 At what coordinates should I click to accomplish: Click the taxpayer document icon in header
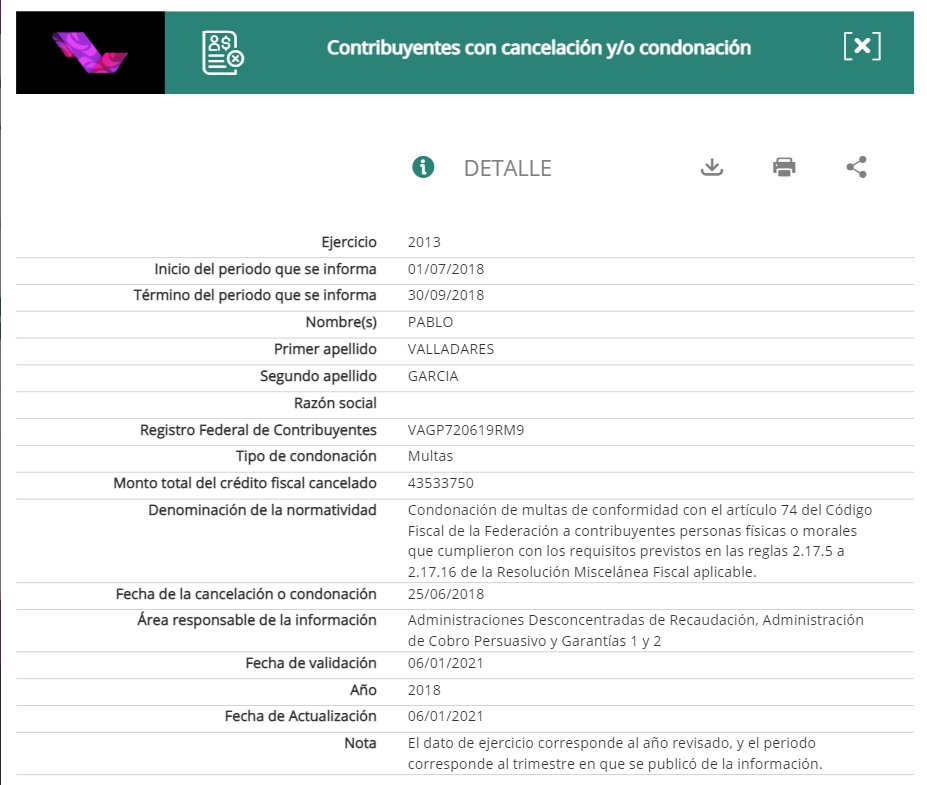222,52
